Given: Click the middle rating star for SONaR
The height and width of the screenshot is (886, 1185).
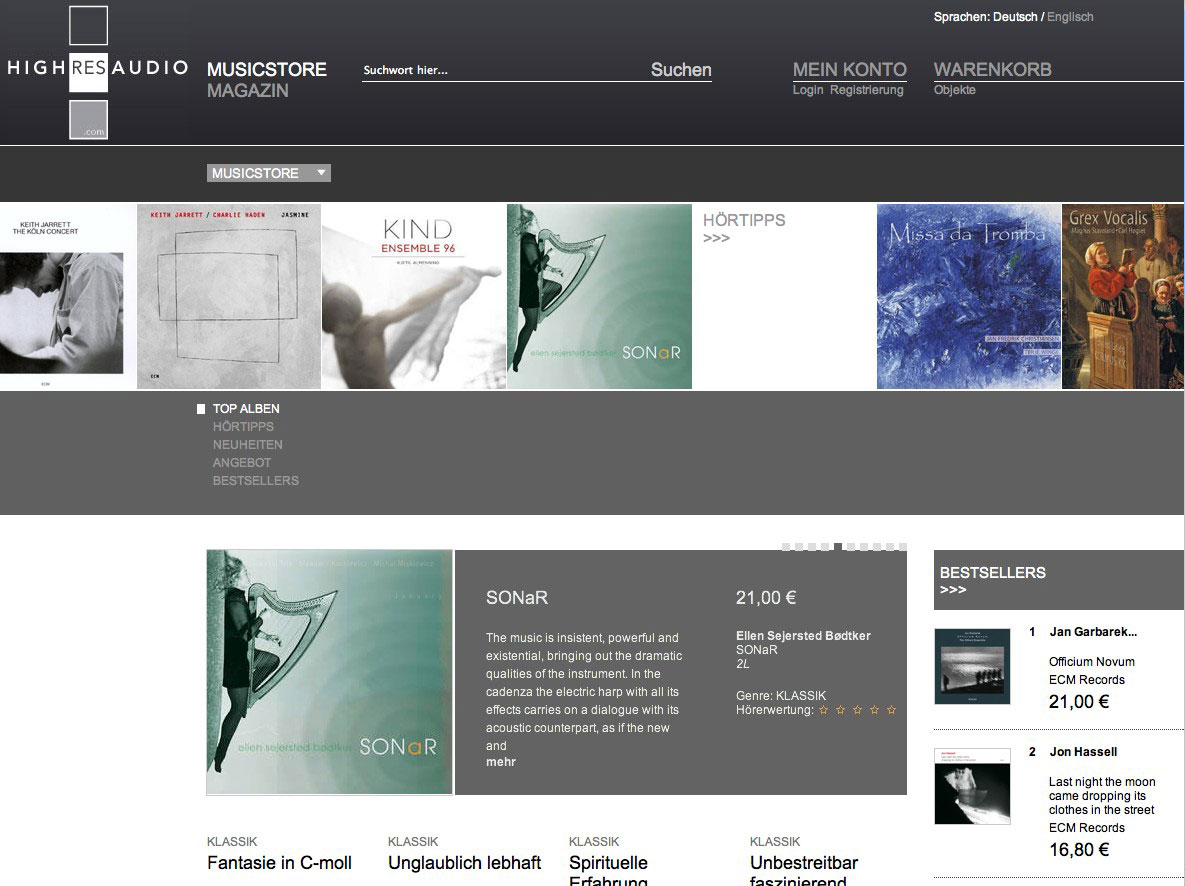Looking at the screenshot, I should point(855,710).
